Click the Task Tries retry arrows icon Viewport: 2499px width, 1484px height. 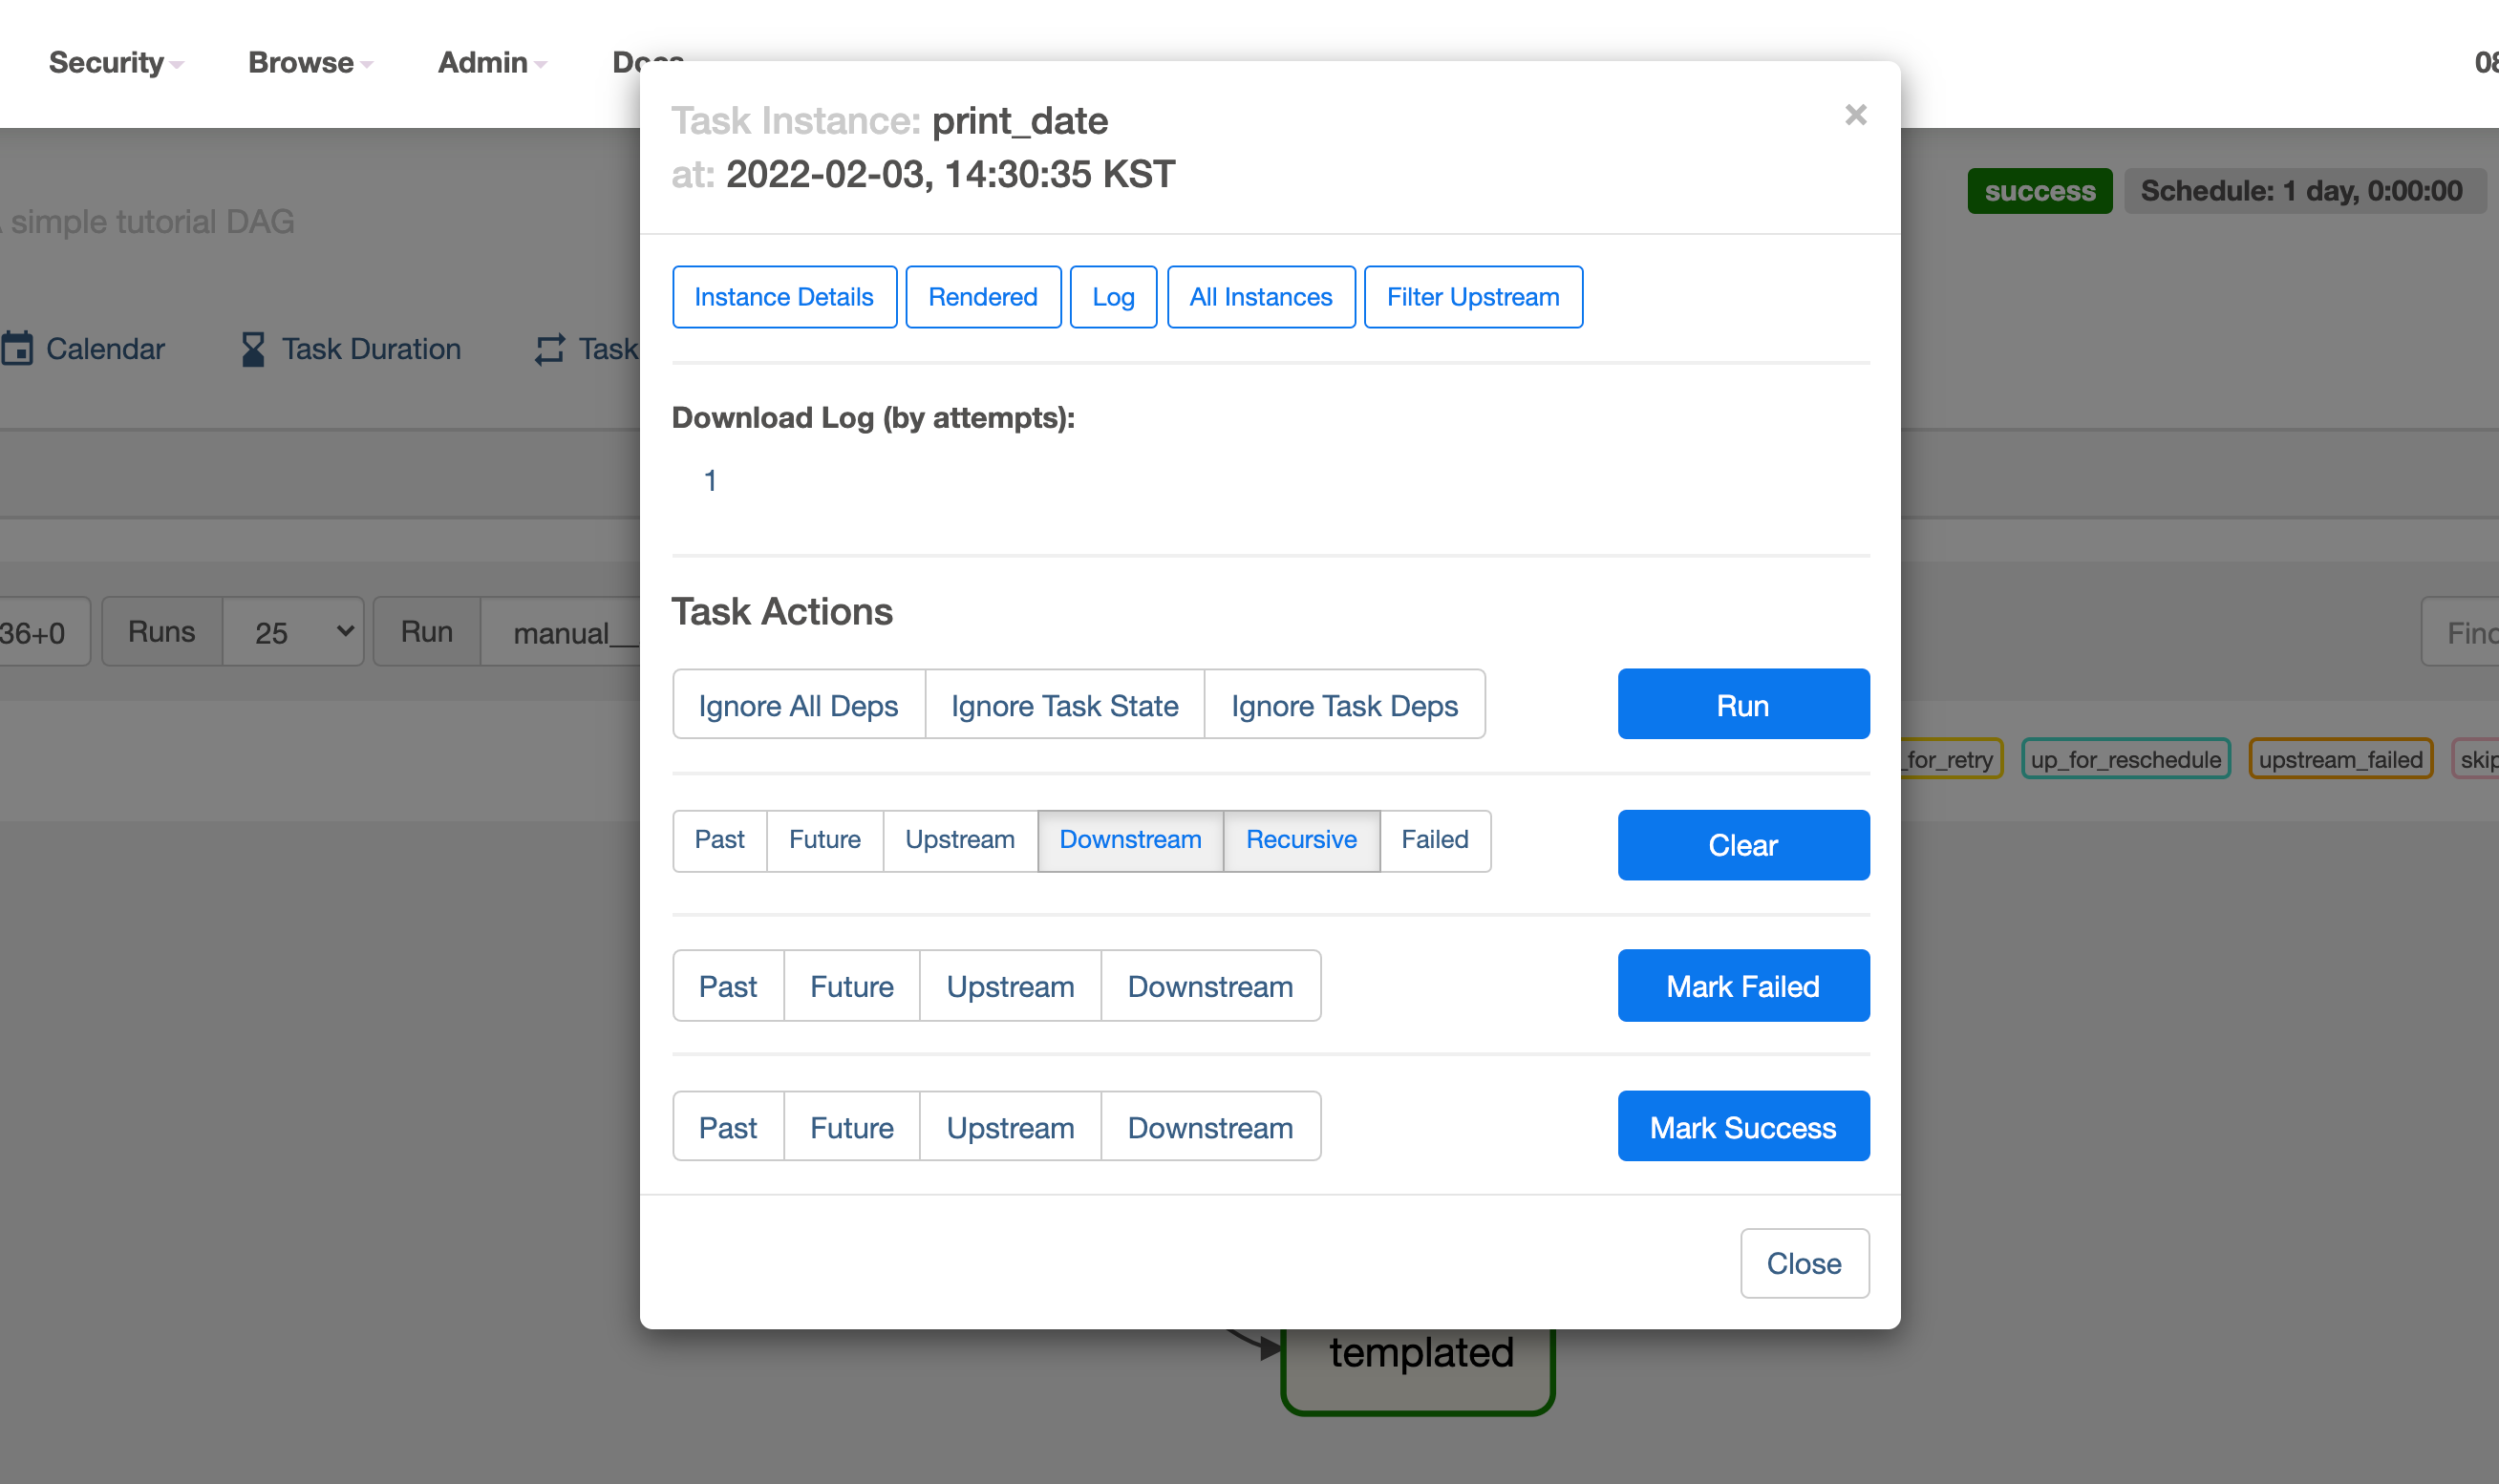click(x=549, y=349)
